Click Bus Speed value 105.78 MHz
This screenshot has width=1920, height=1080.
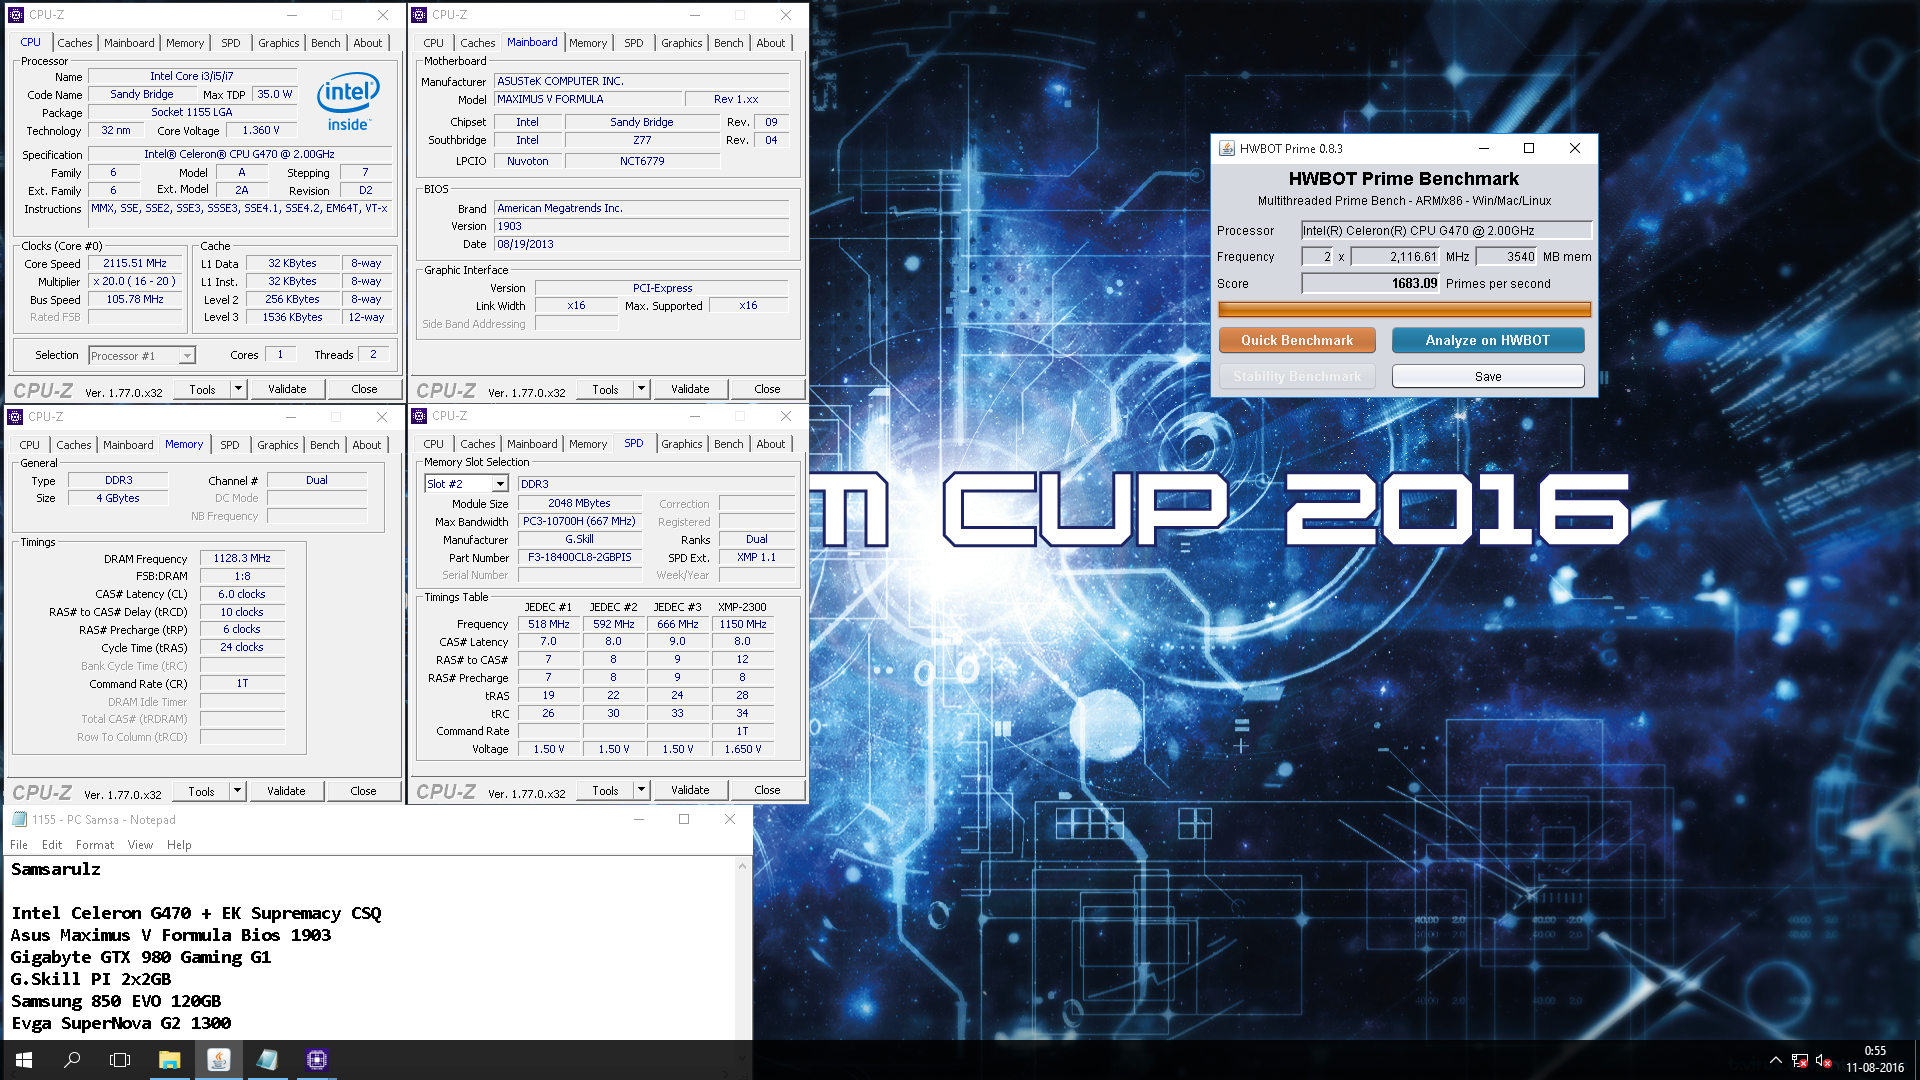pyautogui.click(x=135, y=300)
